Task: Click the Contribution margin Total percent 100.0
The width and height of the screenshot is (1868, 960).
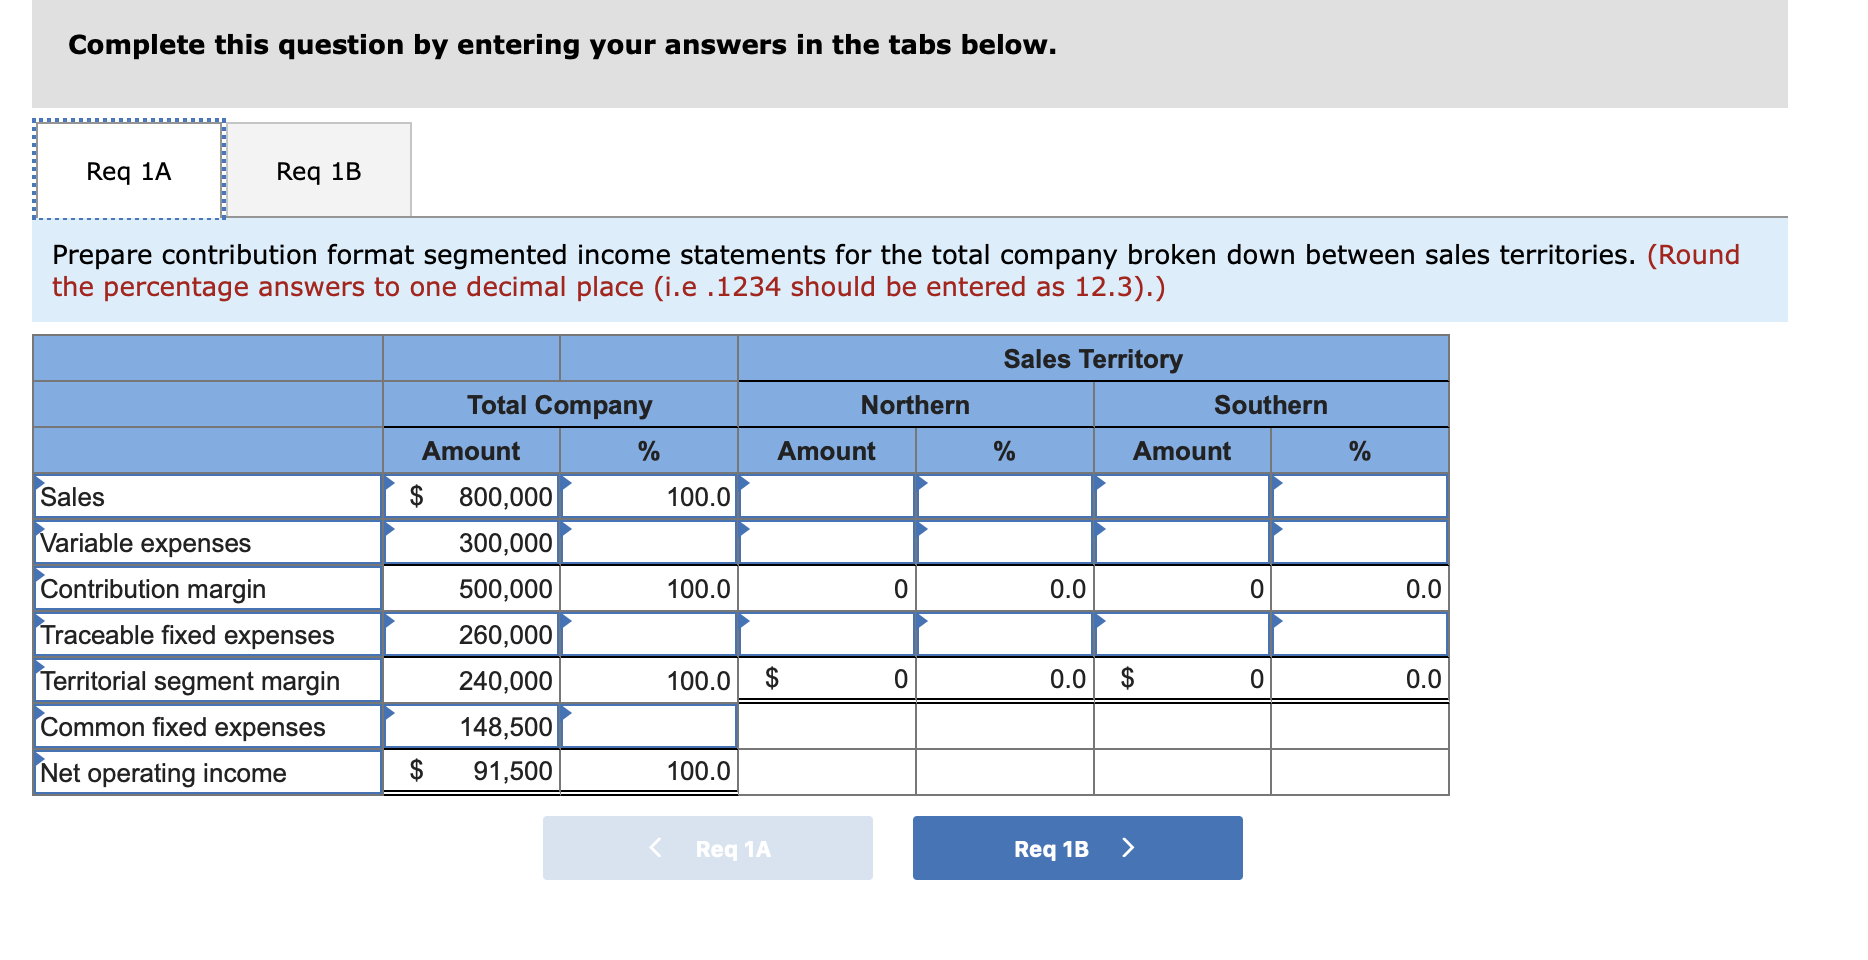Action: point(649,588)
